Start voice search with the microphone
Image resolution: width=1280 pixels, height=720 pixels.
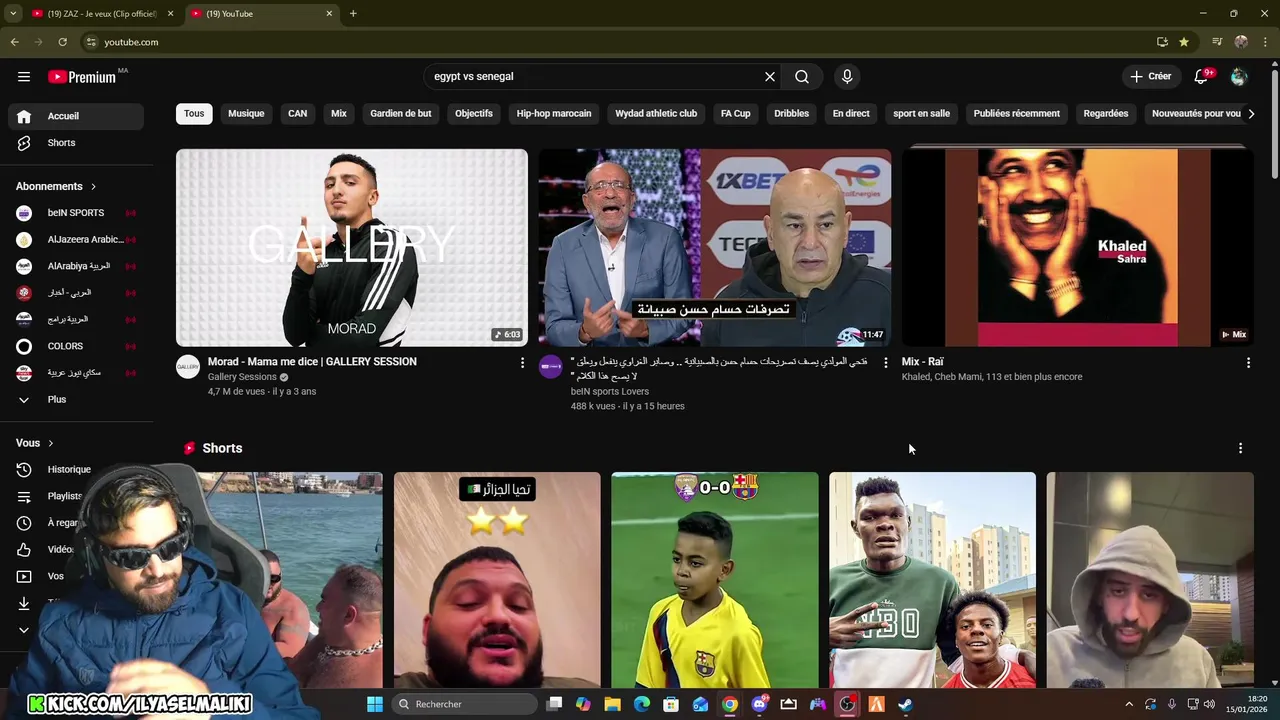click(x=847, y=76)
